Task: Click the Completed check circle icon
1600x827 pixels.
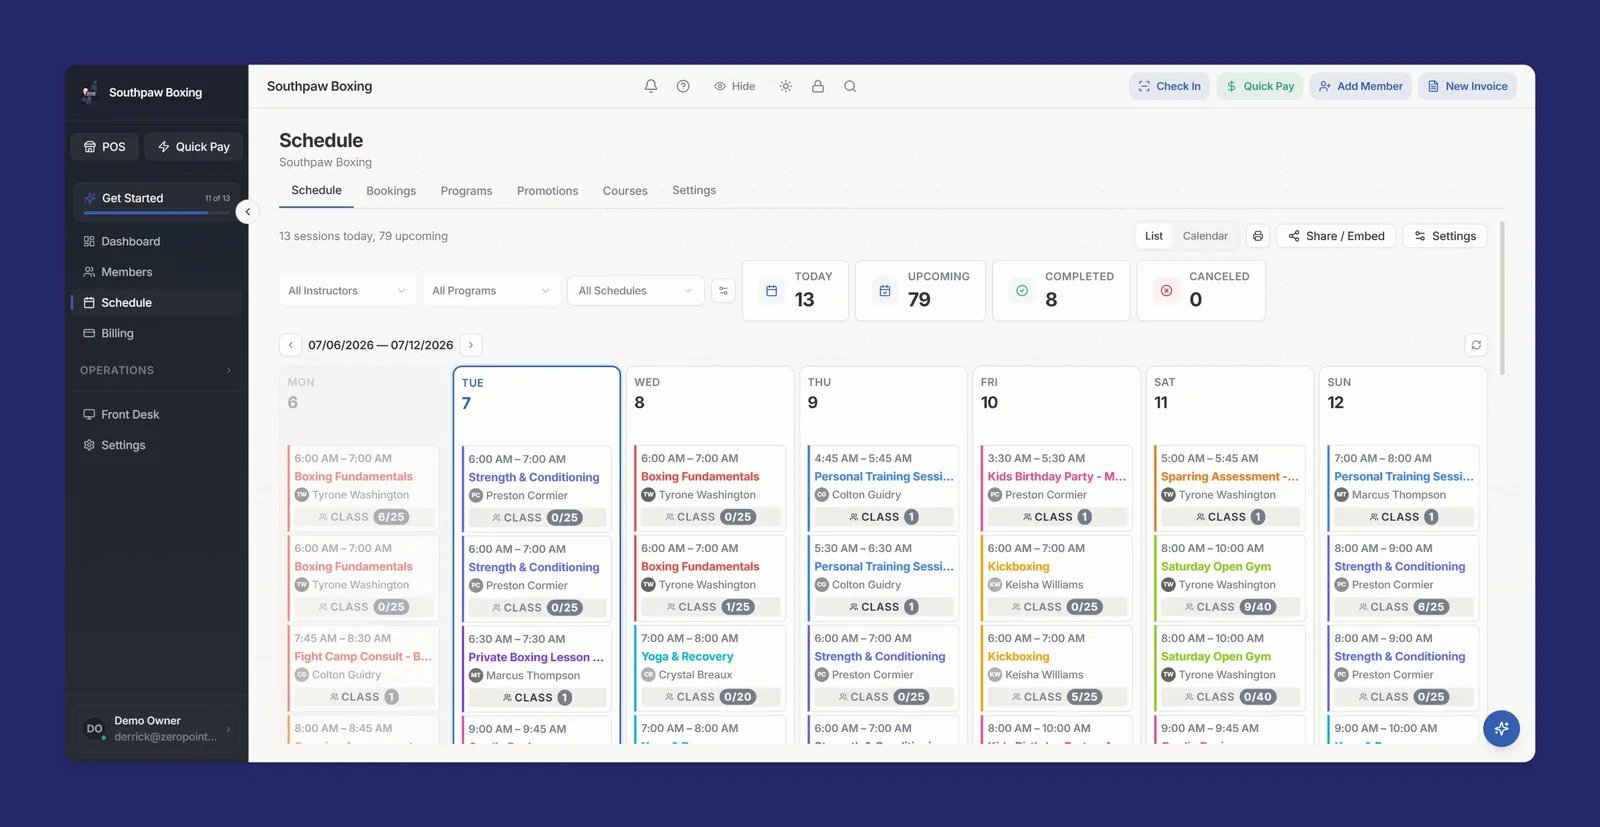Action: tap(1022, 291)
